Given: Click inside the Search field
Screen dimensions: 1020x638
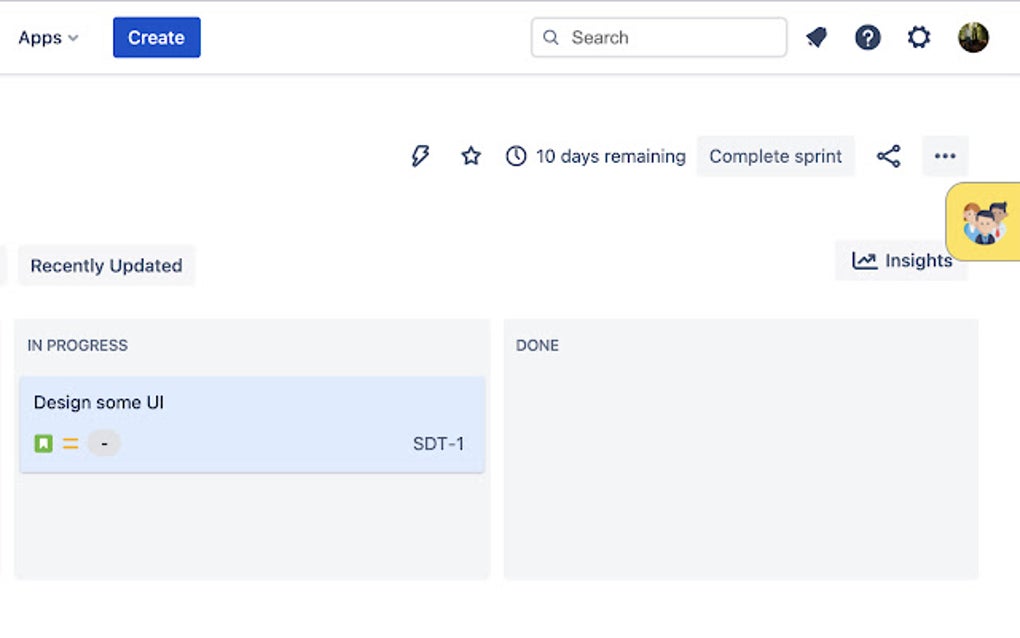Looking at the screenshot, I should [x=657, y=37].
